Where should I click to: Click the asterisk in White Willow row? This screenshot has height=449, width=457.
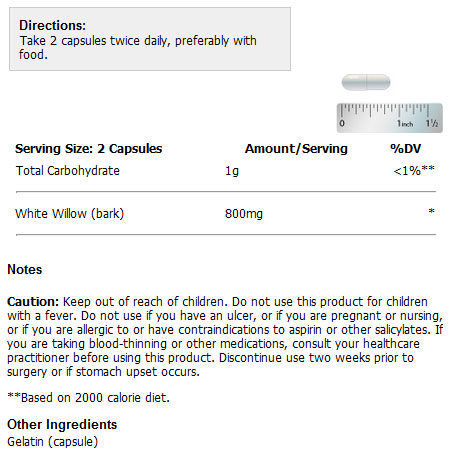[x=431, y=211]
